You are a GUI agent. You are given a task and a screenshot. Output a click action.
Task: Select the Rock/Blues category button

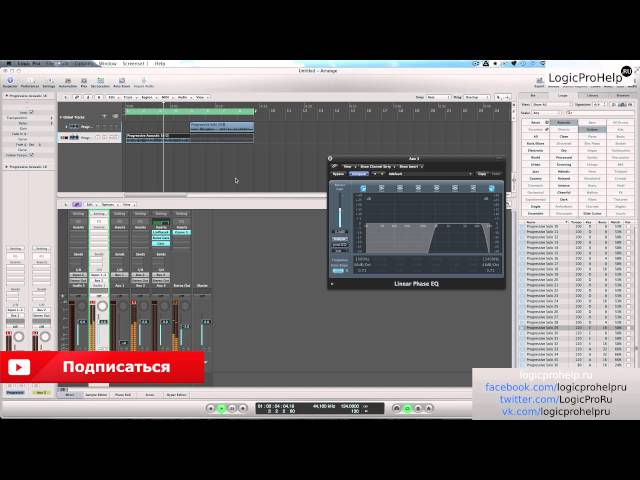536,143
